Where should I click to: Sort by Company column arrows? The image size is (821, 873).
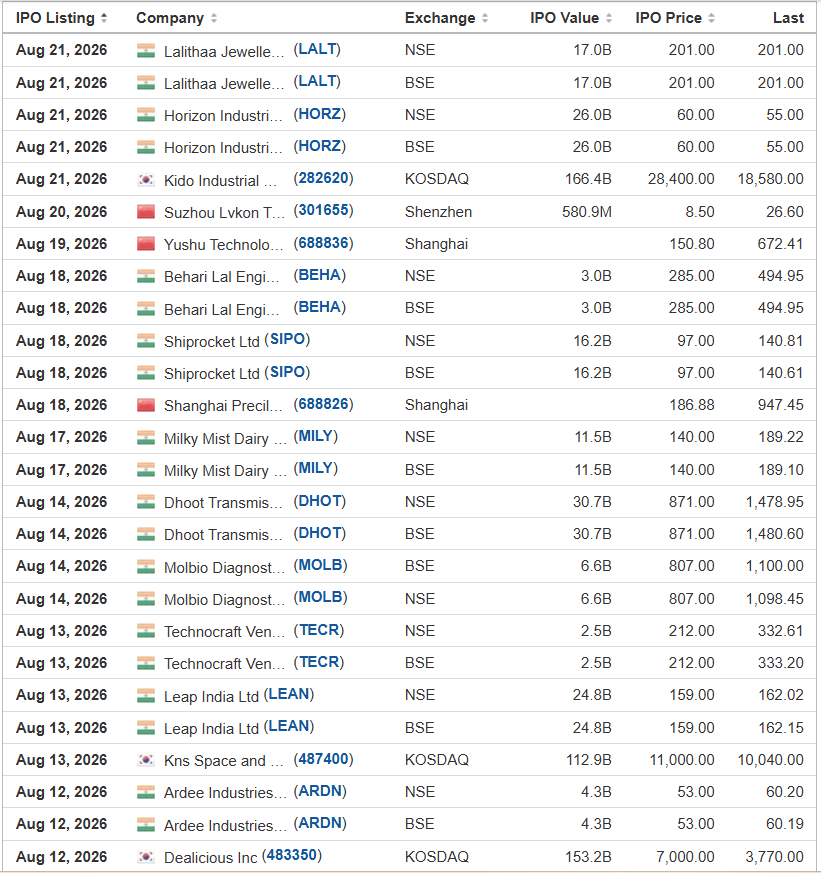(x=214, y=18)
